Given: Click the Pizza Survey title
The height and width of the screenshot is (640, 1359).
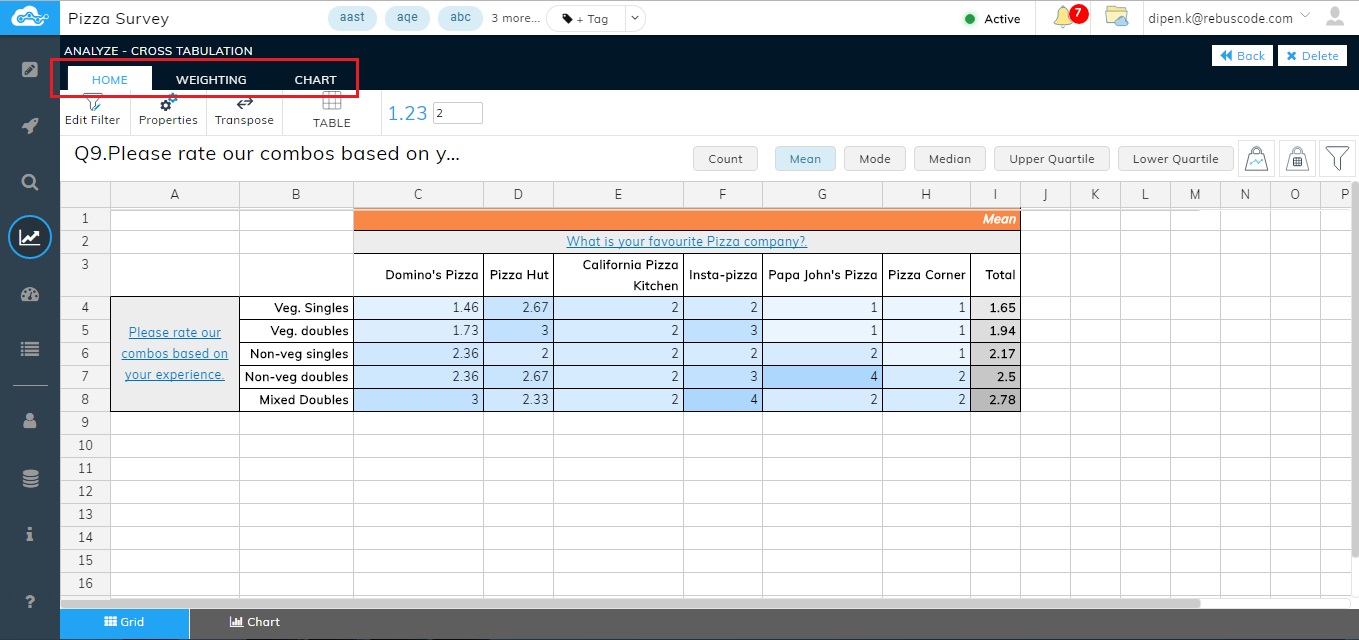Looking at the screenshot, I should coord(118,18).
